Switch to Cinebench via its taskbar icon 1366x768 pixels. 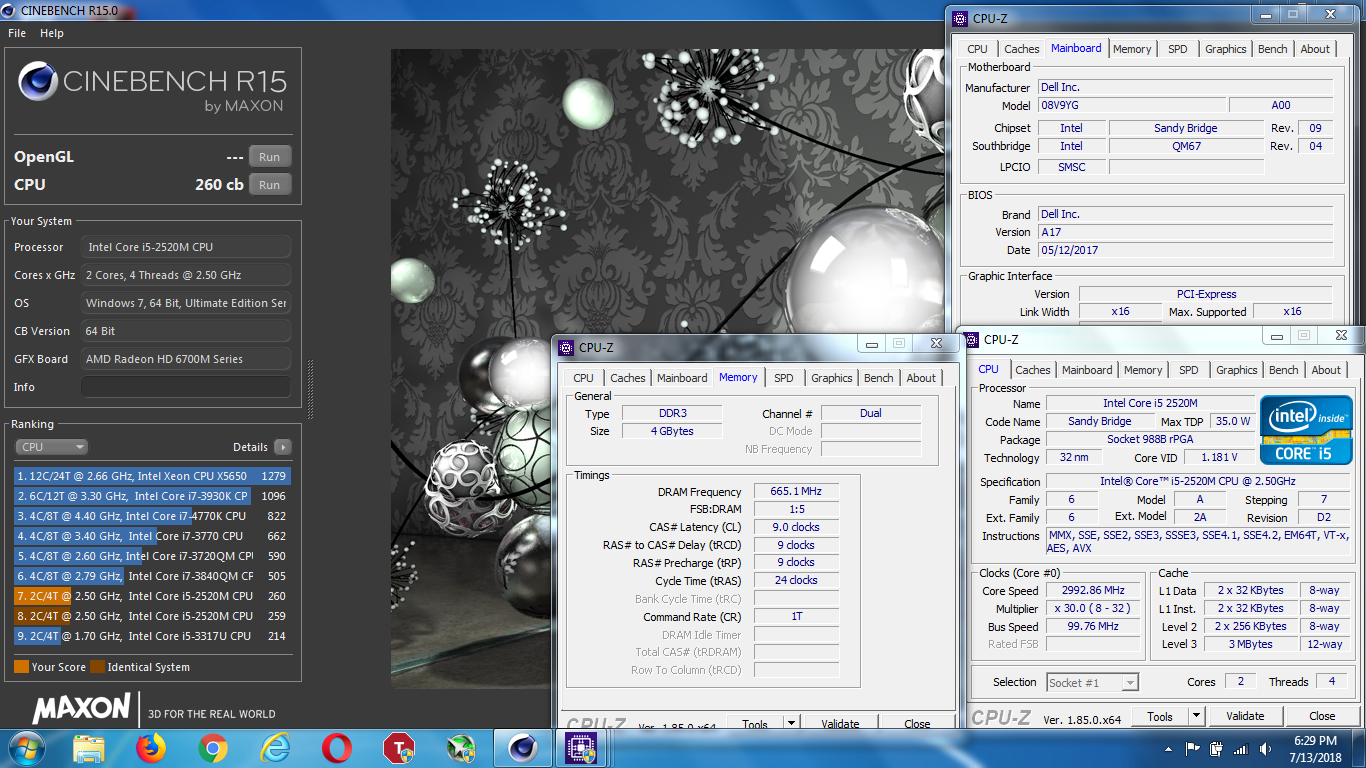point(522,748)
